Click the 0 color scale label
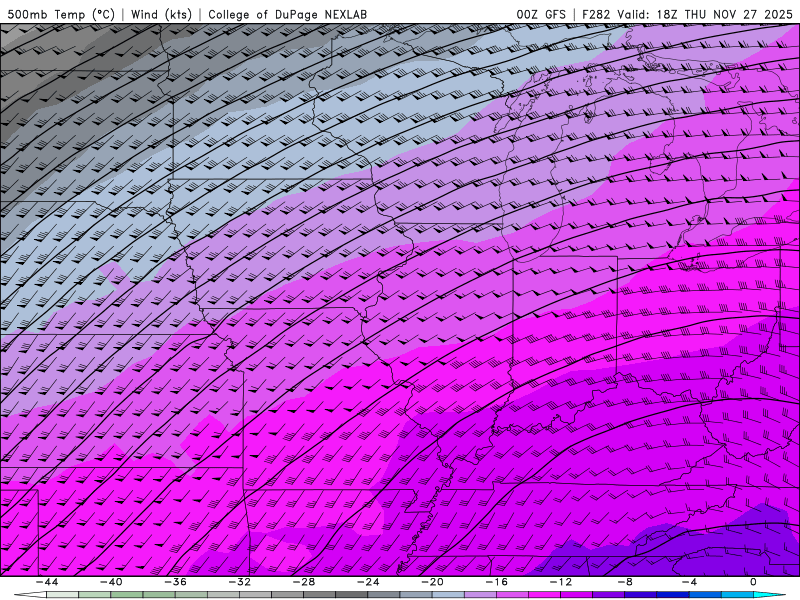Screen dimensions: 800x600 tap(754, 582)
